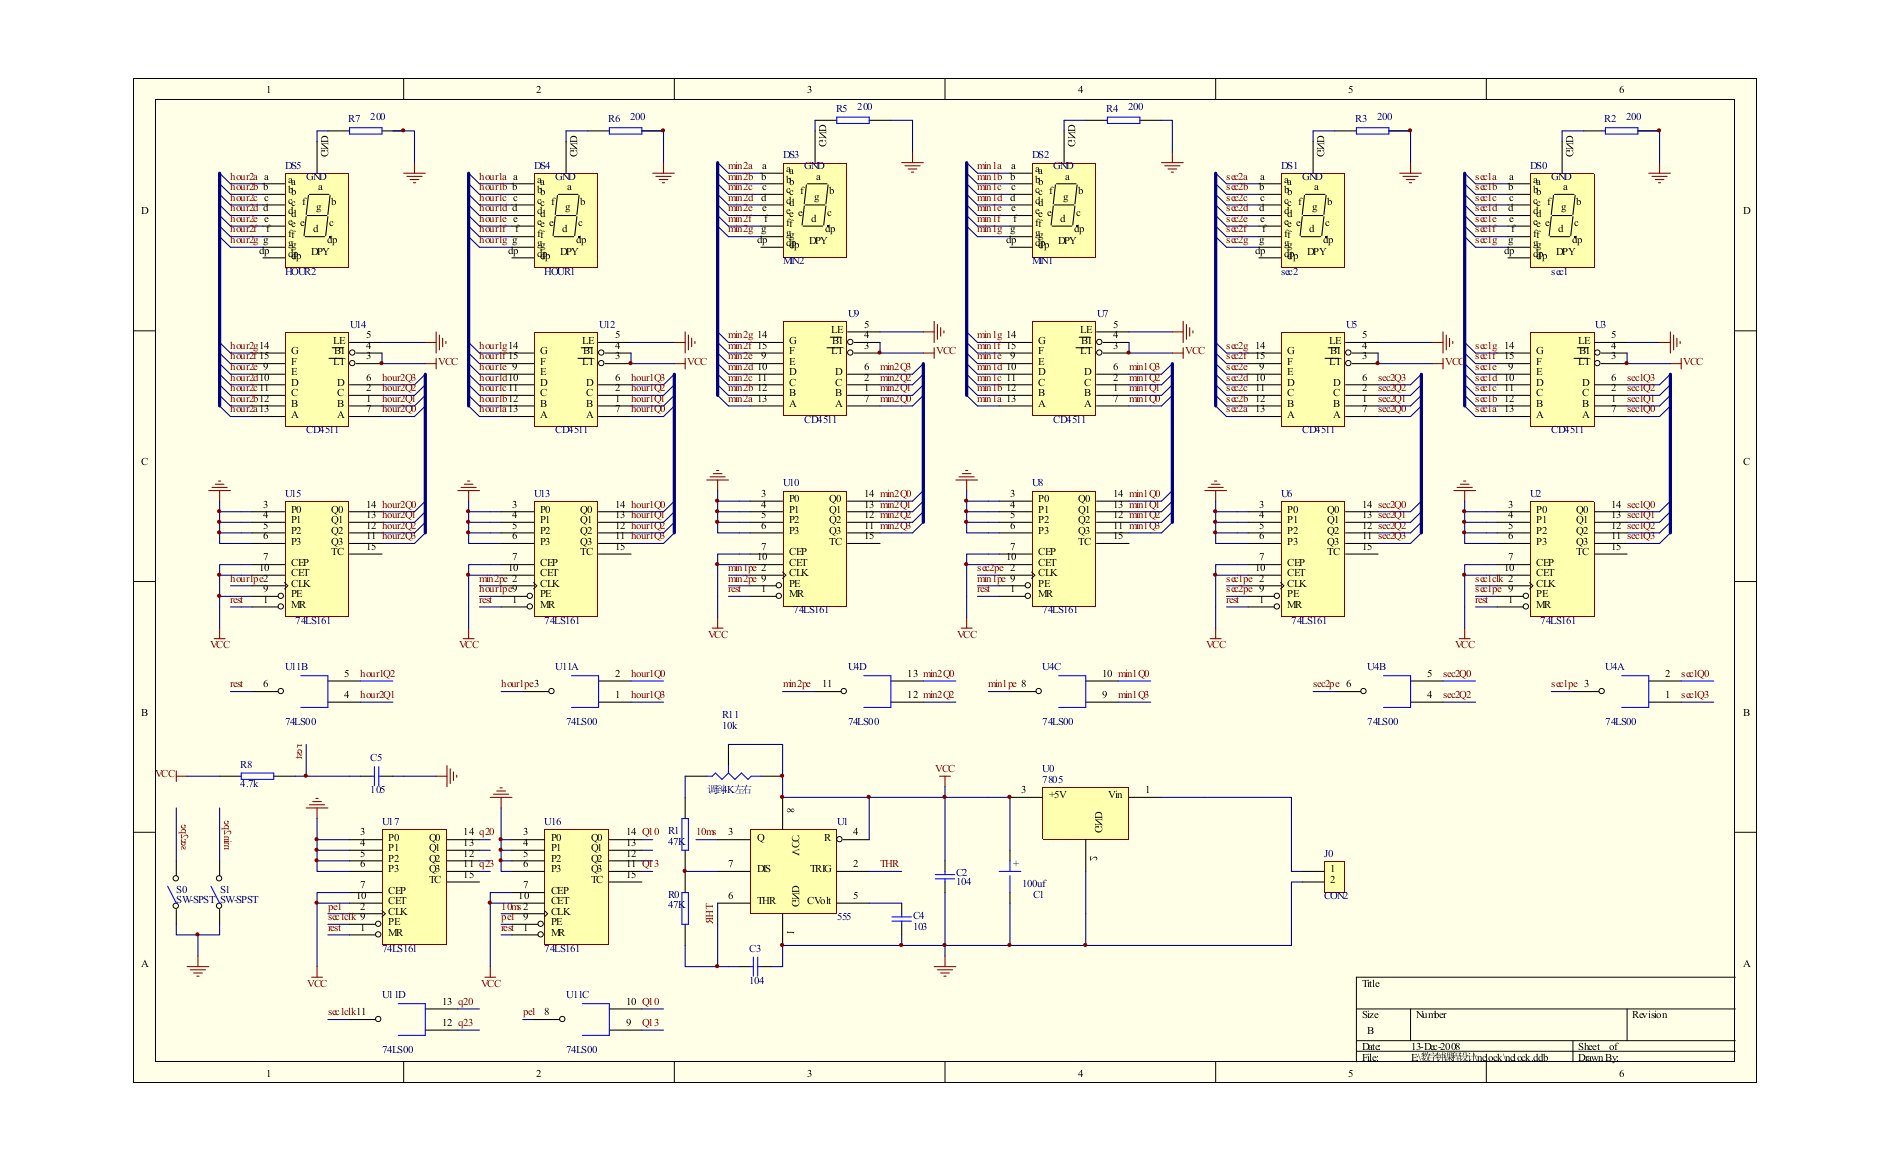Select the U5 CD4511 decoder chip
Screen dimensions: 1890x1171
[x=1313, y=379]
